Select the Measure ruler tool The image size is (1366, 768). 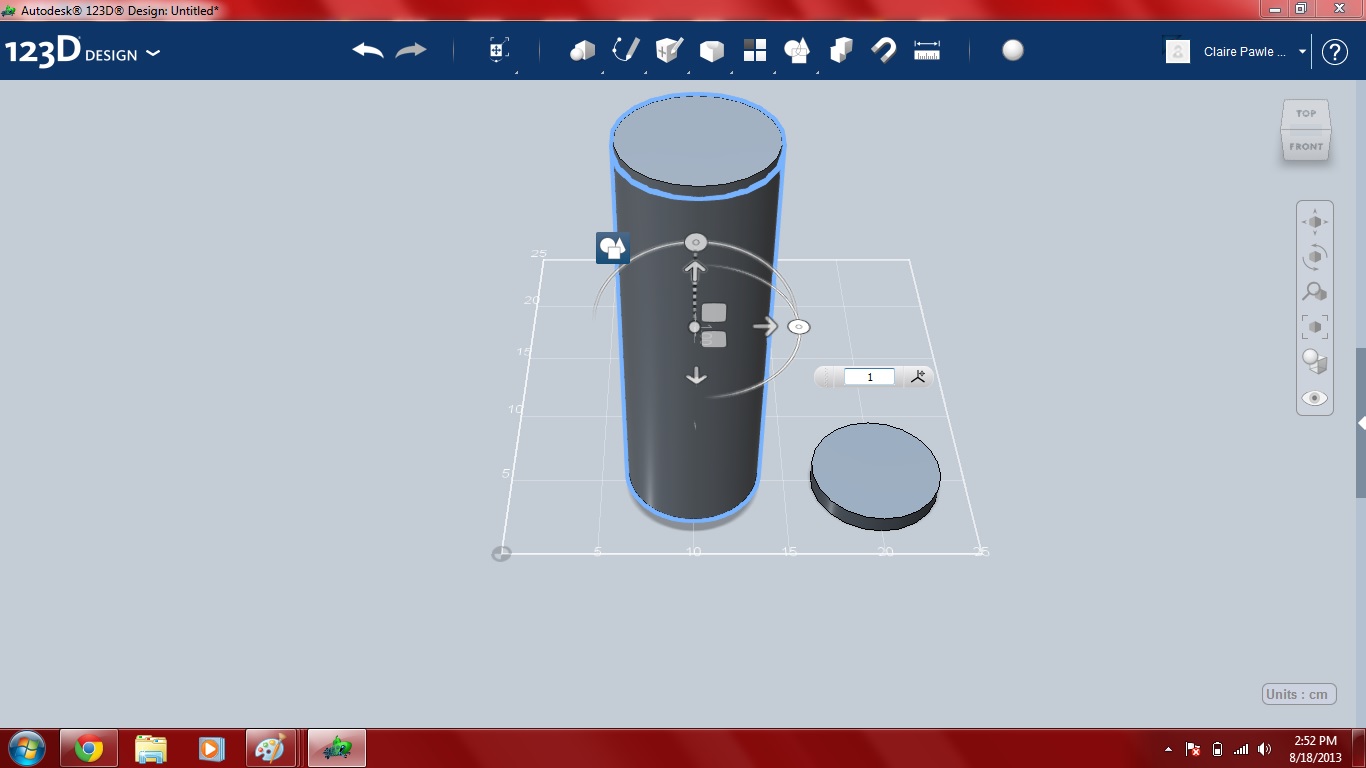[927, 50]
